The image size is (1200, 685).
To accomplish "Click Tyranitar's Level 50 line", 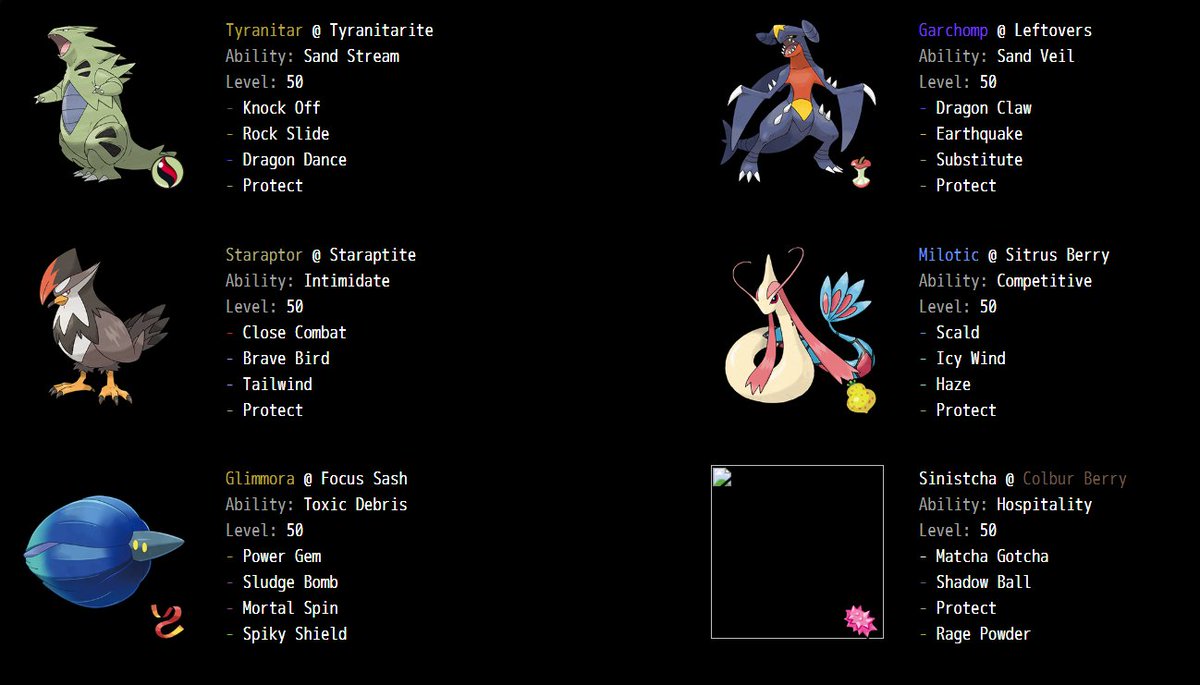I will [264, 82].
